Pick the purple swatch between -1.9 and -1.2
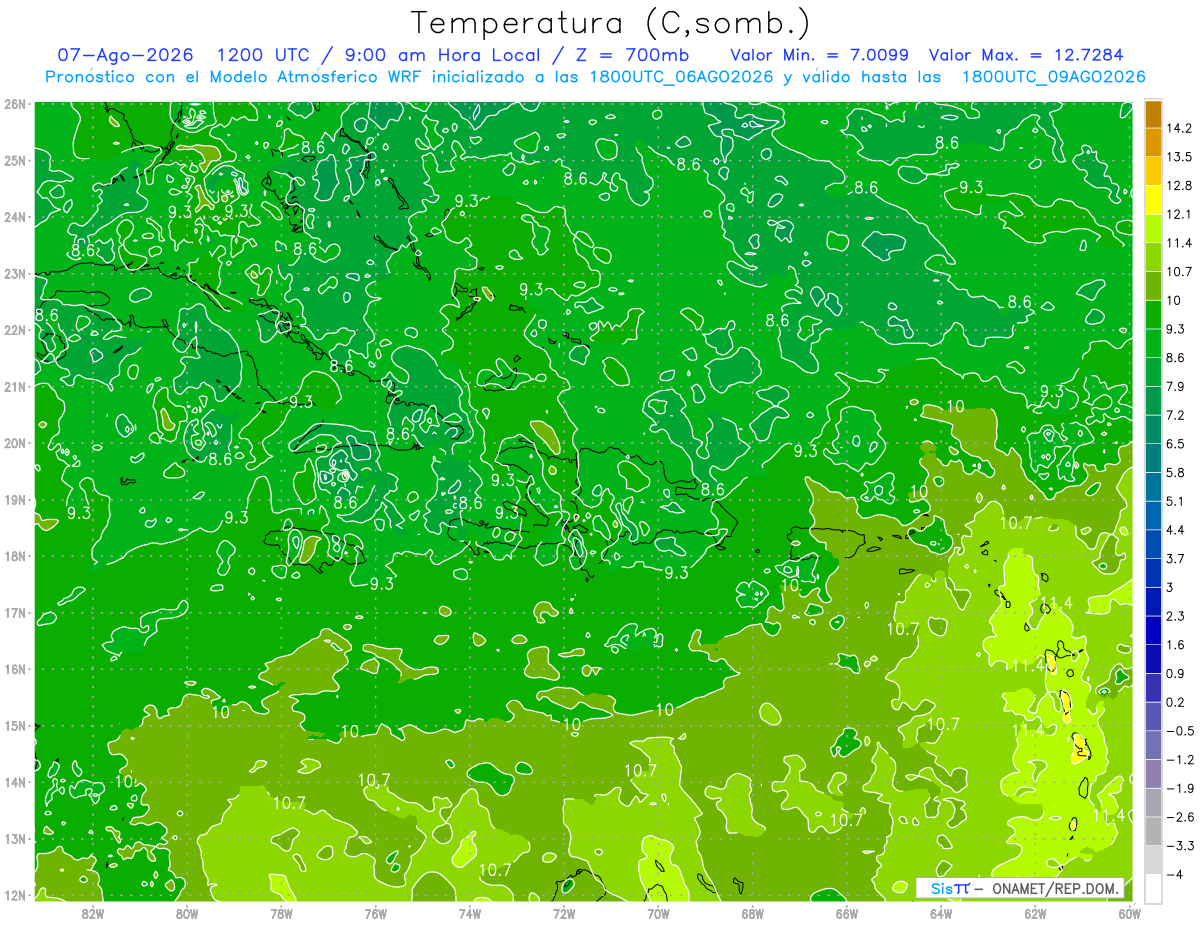Image resolution: width=1200 pixels, height=927 pixels. pos(1153,774)
